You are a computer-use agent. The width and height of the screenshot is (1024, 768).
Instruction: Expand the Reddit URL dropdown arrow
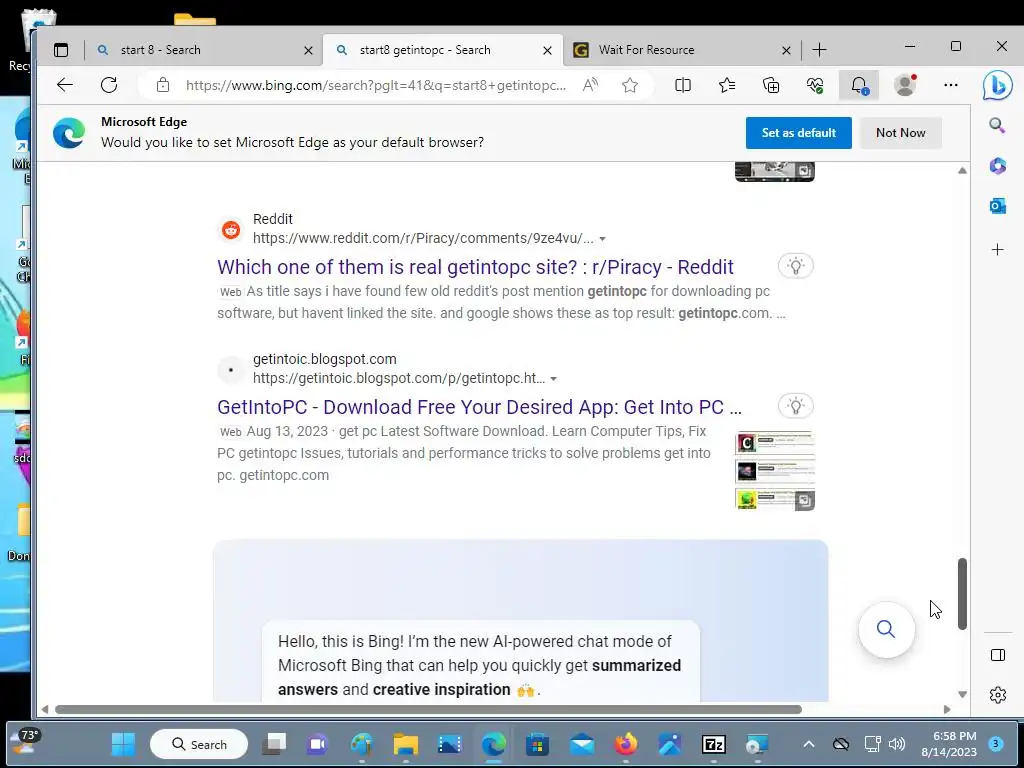[x=602, y=239]
